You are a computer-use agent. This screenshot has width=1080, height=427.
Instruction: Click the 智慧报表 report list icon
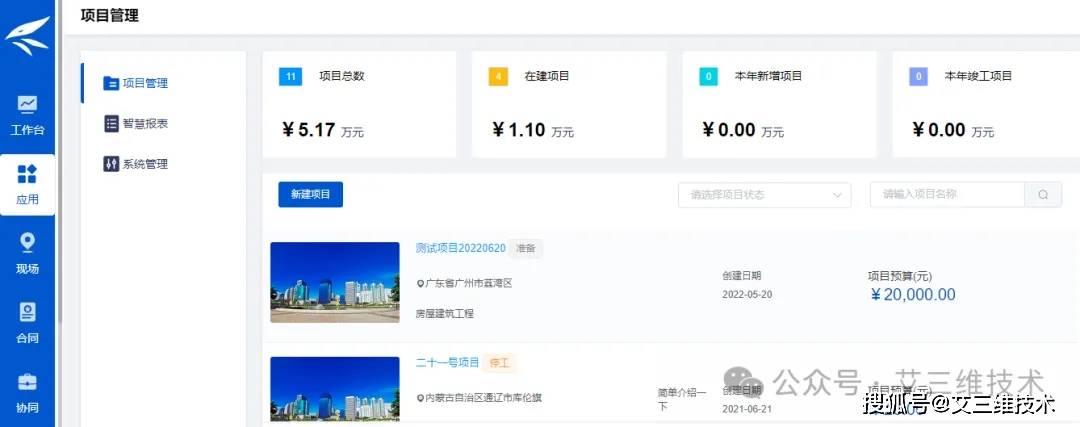[111, 123]
